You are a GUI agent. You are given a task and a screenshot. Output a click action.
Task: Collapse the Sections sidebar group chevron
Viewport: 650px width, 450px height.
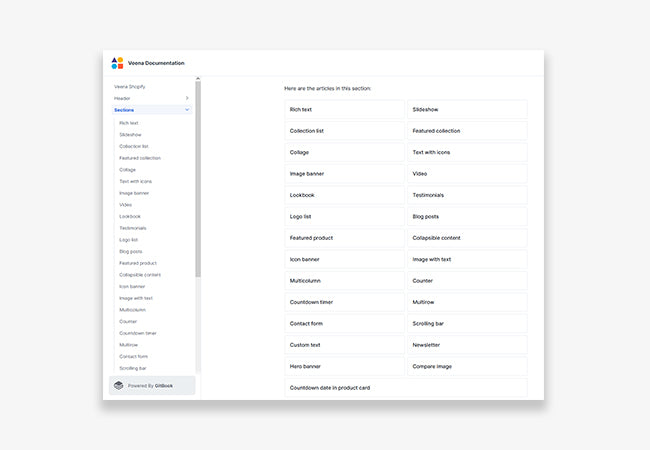coord(187,110)
